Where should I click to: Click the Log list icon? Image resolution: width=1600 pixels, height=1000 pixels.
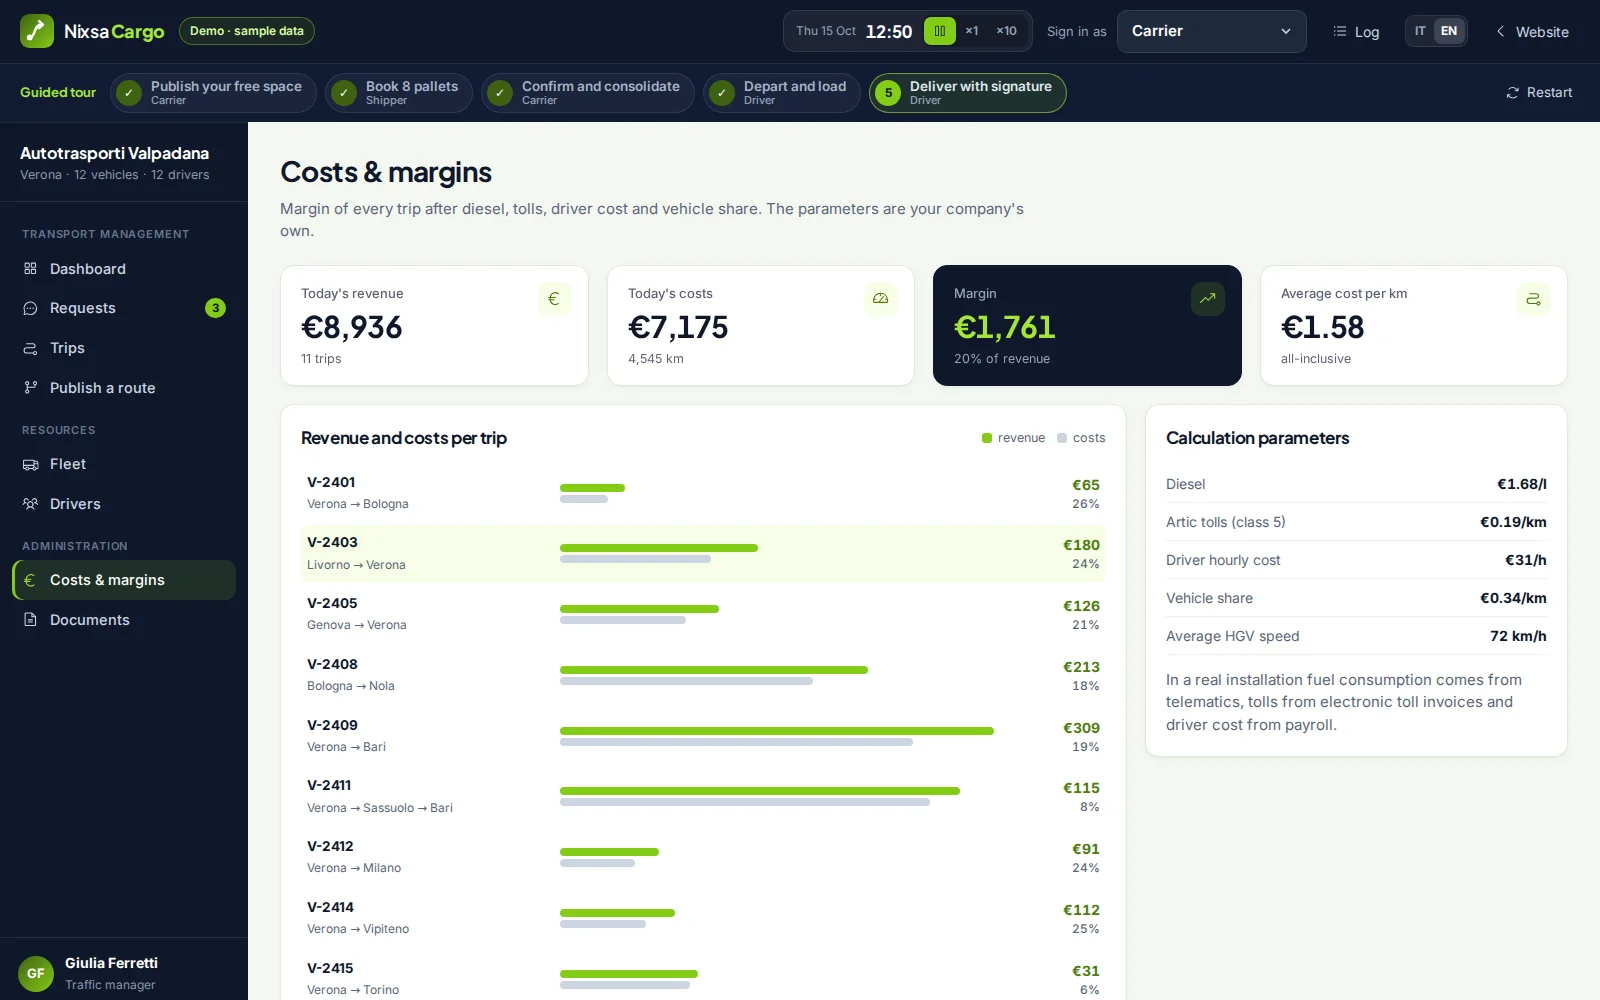1340,32
